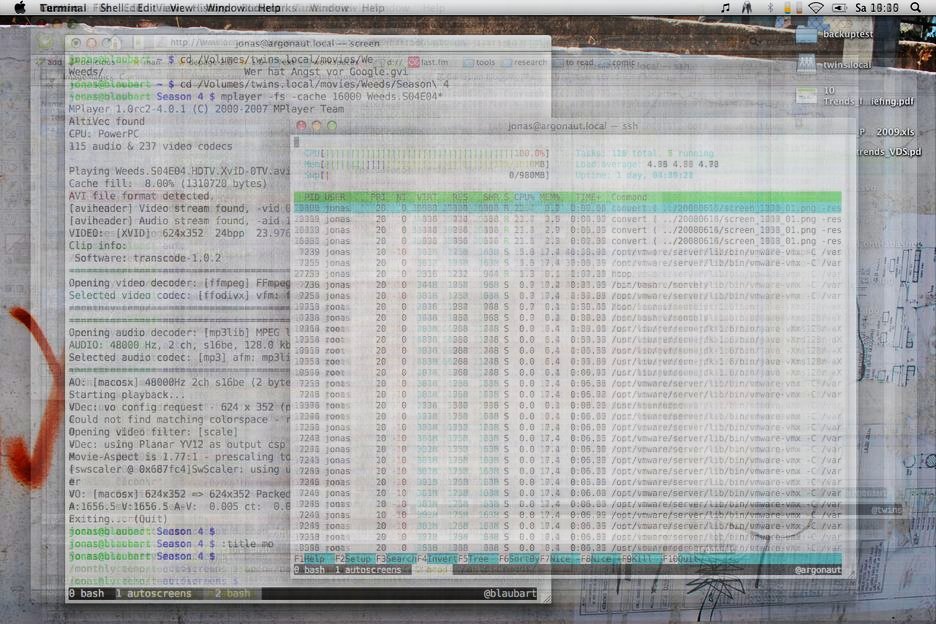
Task: Click F6 SortBy in htop
Action: (x=519, y=559)
